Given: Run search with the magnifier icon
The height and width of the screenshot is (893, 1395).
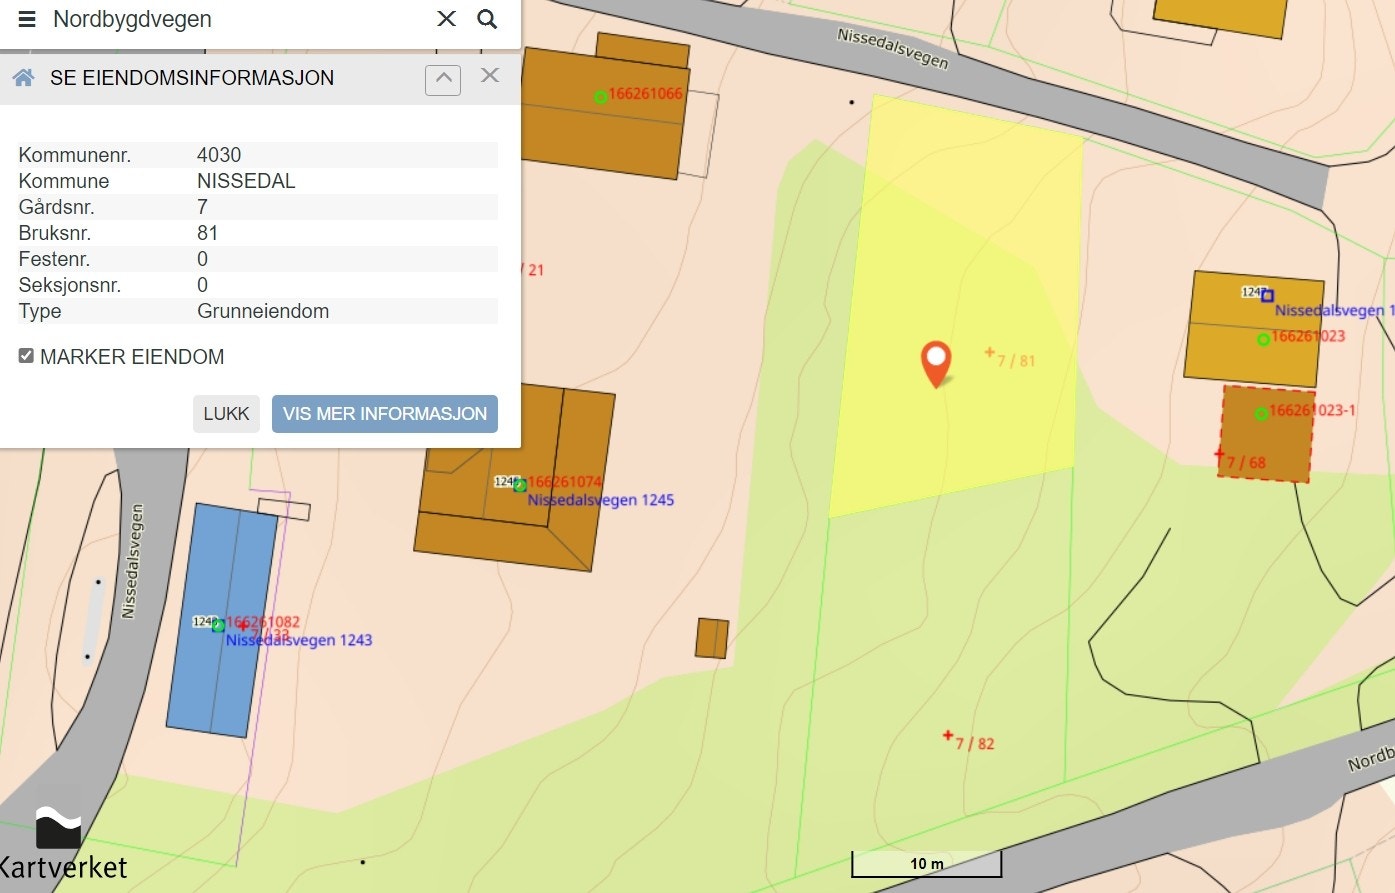Looking at the screenshot, I should 487,19.
